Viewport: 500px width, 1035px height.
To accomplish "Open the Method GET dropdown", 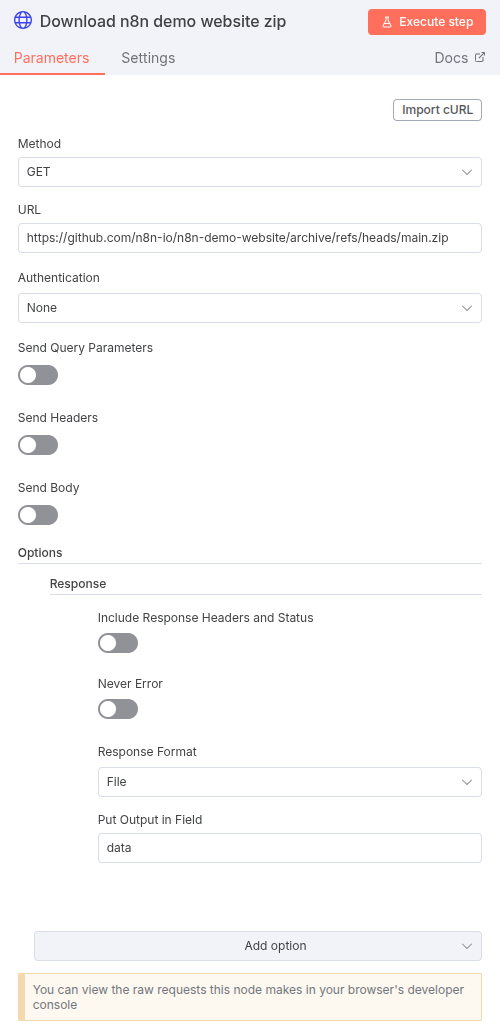I will (250, 172).
